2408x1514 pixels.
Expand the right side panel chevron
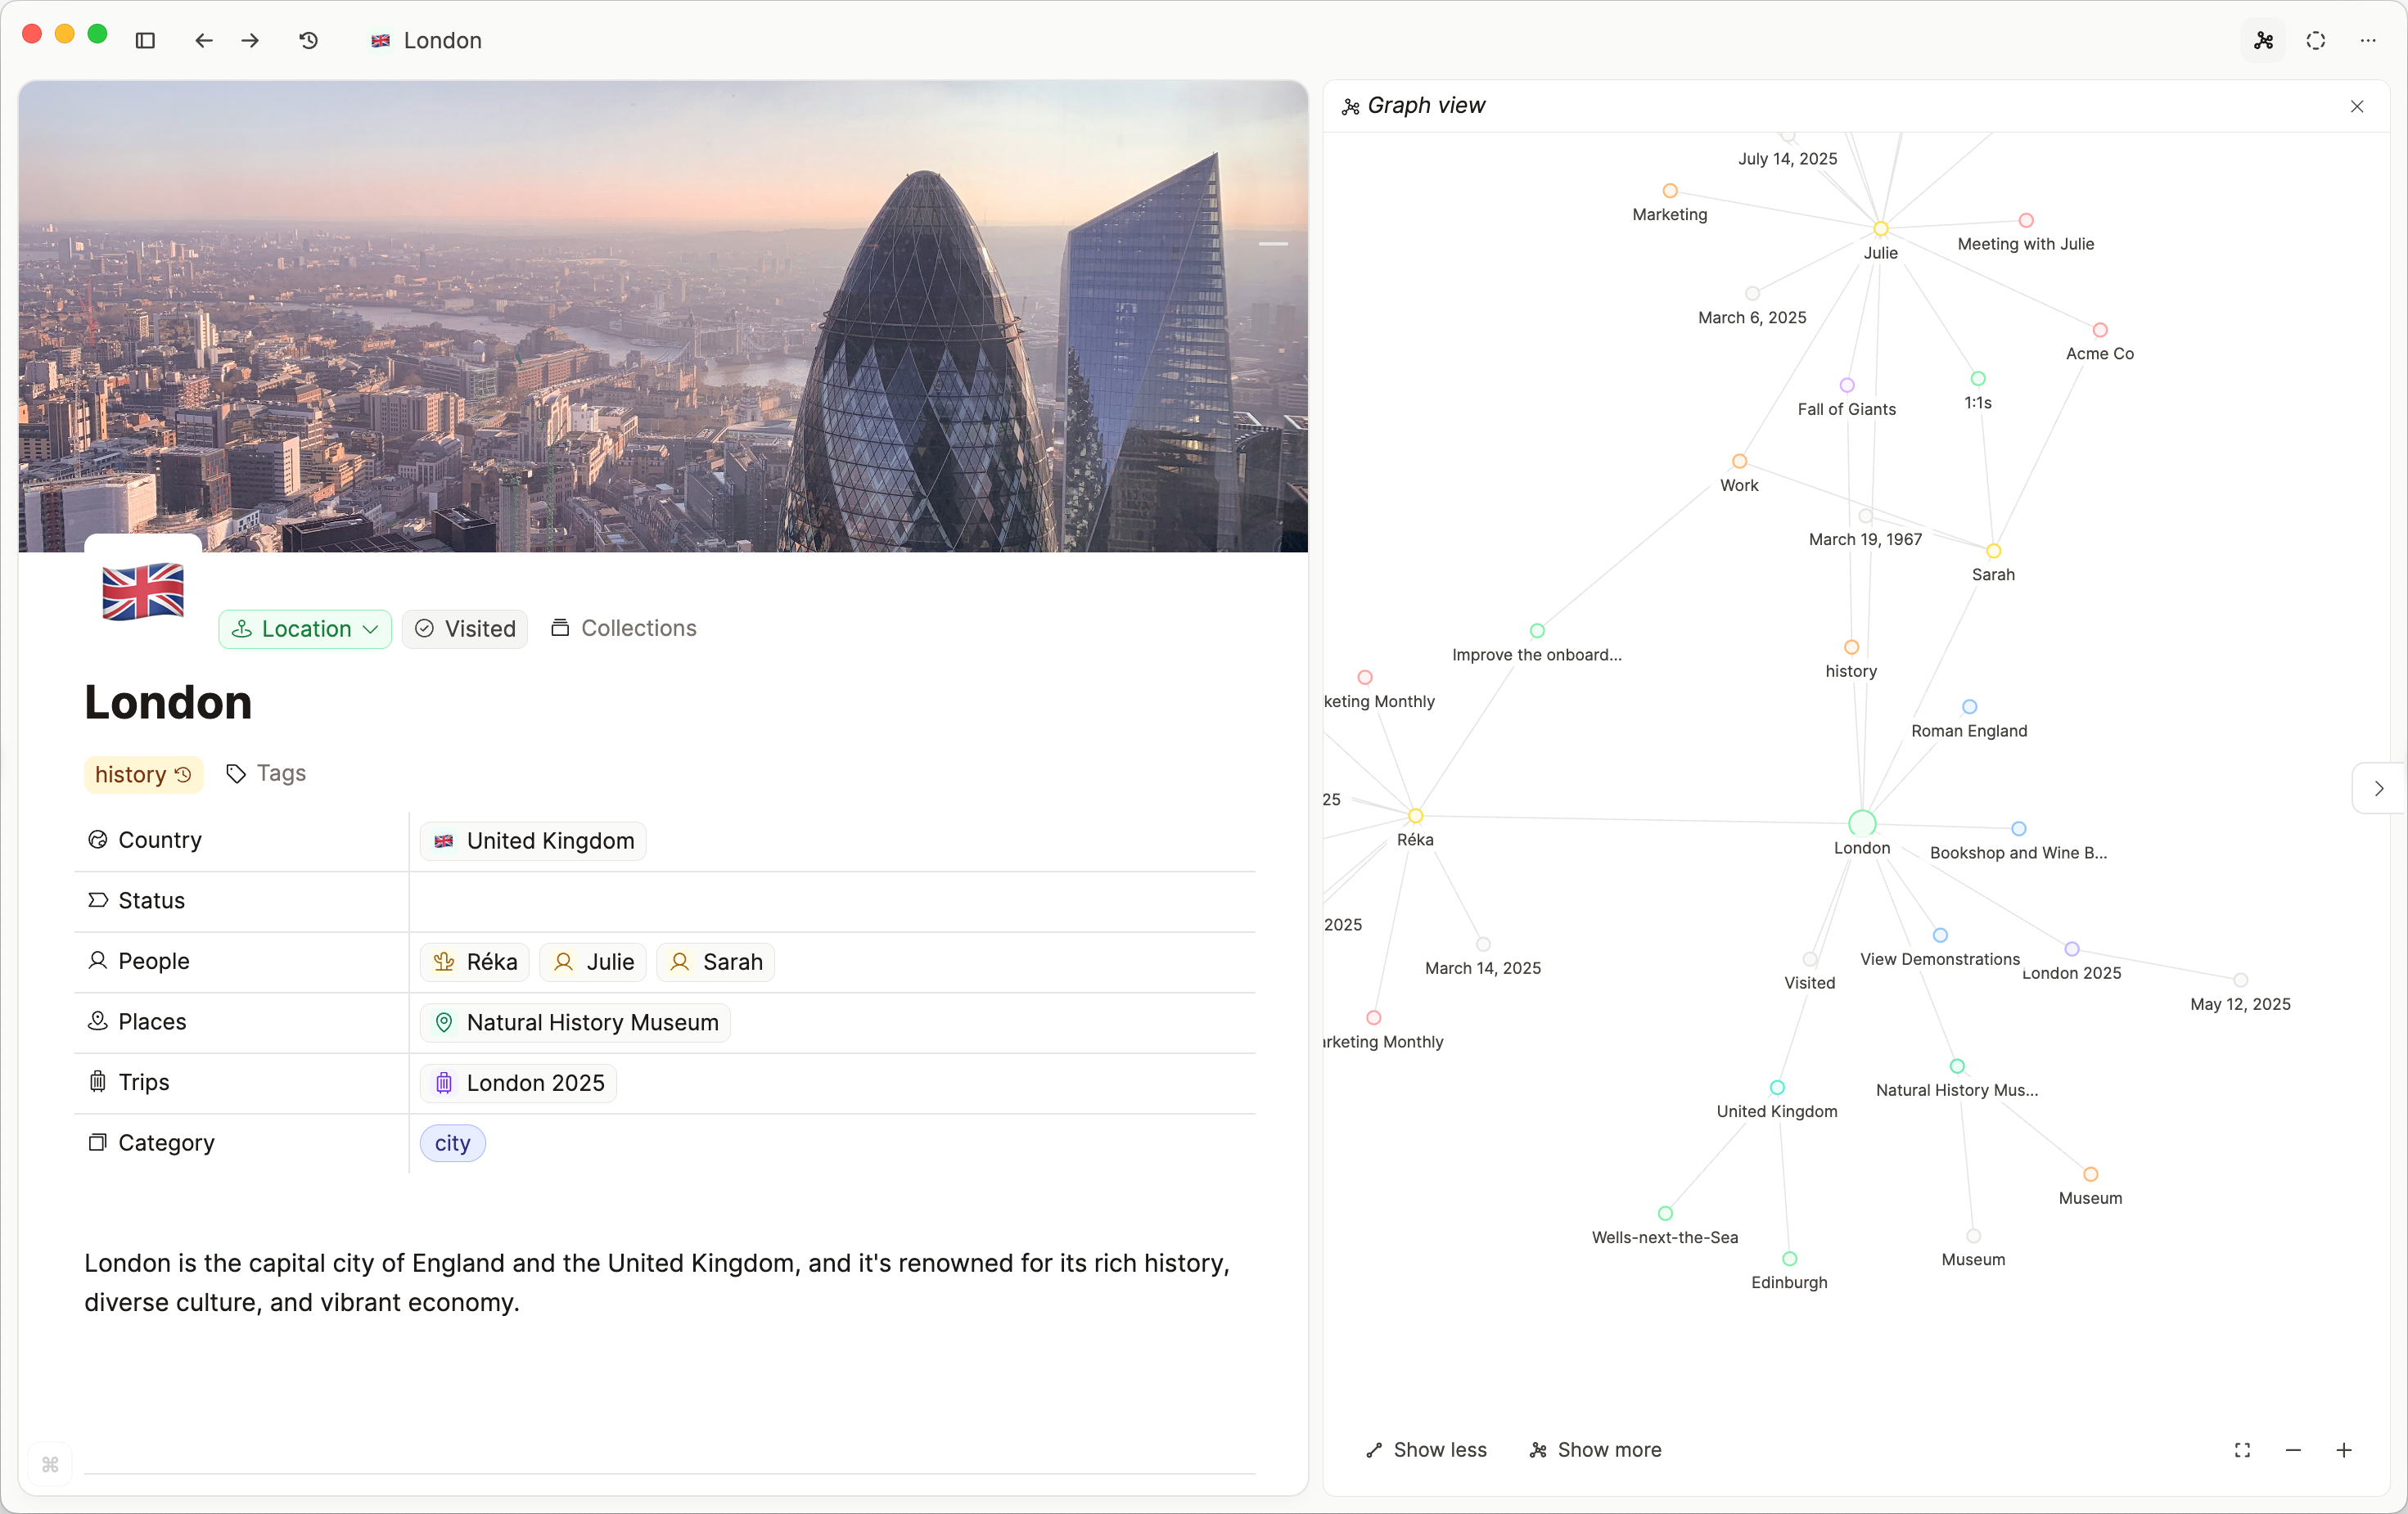pyautogui.click(x=2379, y=789)
